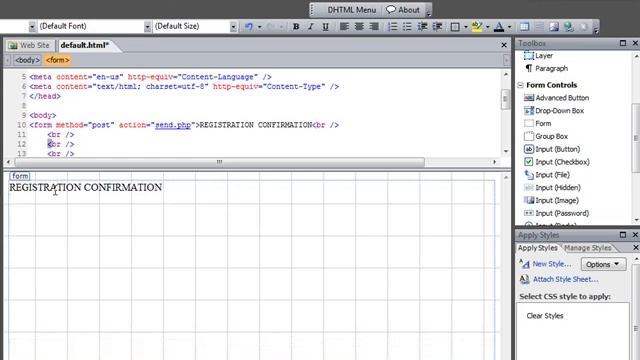Viewport: 640px width, 360px height.
Task: Click the Borders icon
Action: click(455, 27)
